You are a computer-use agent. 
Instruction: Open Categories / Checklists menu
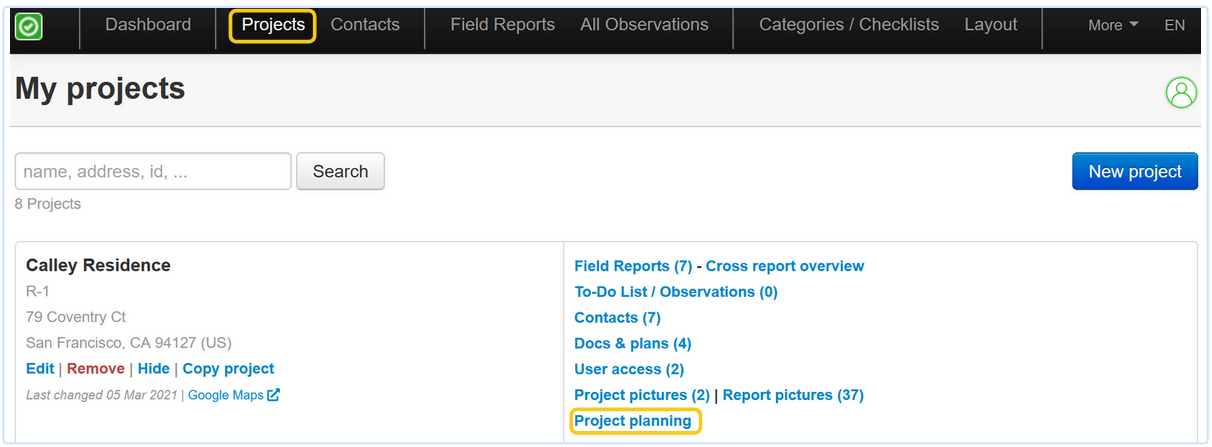[849, 25]
